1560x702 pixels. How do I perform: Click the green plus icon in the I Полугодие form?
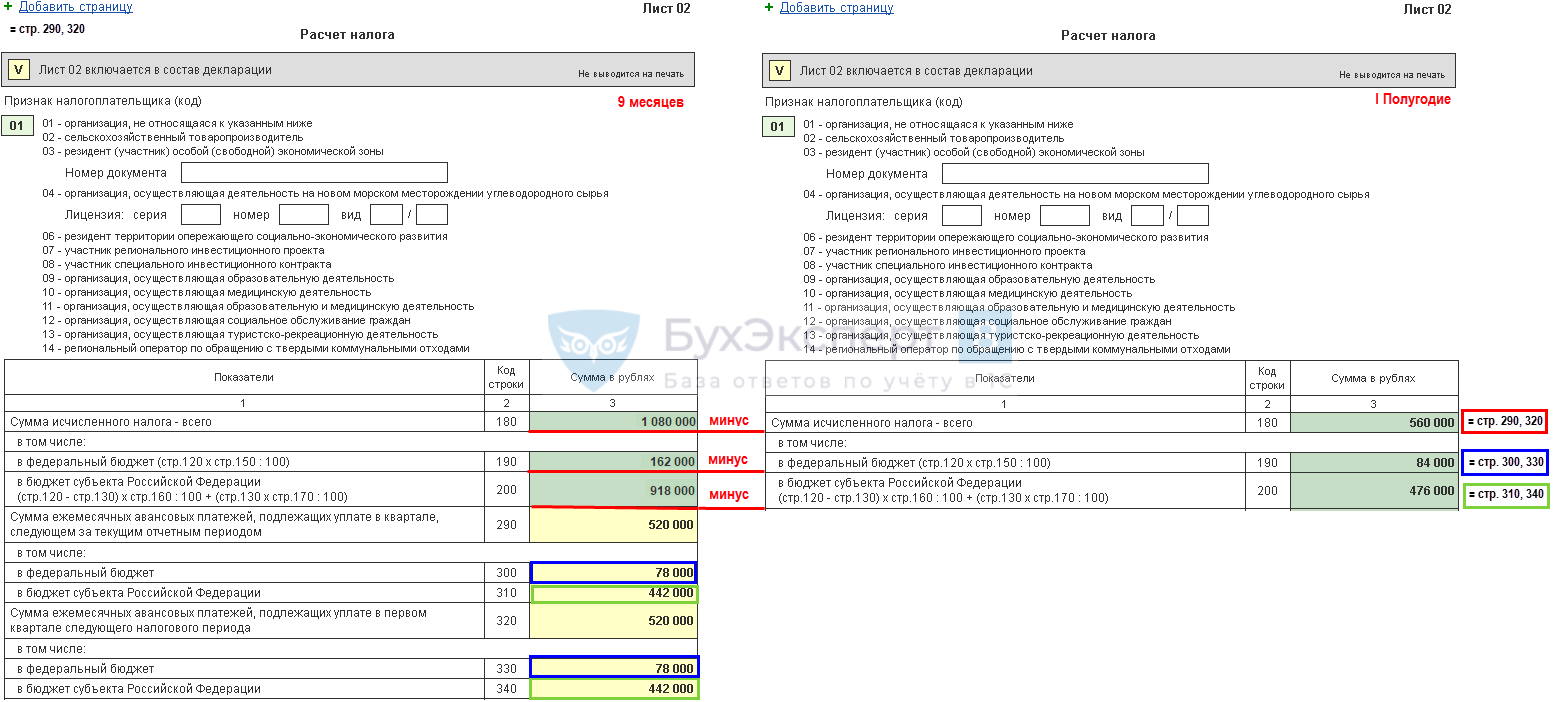click(769, 7)
